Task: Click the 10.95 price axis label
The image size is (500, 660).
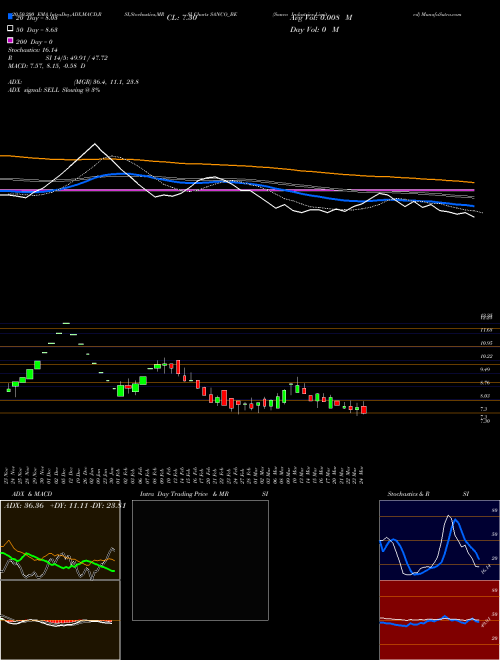Action: [x=487, y=343]
